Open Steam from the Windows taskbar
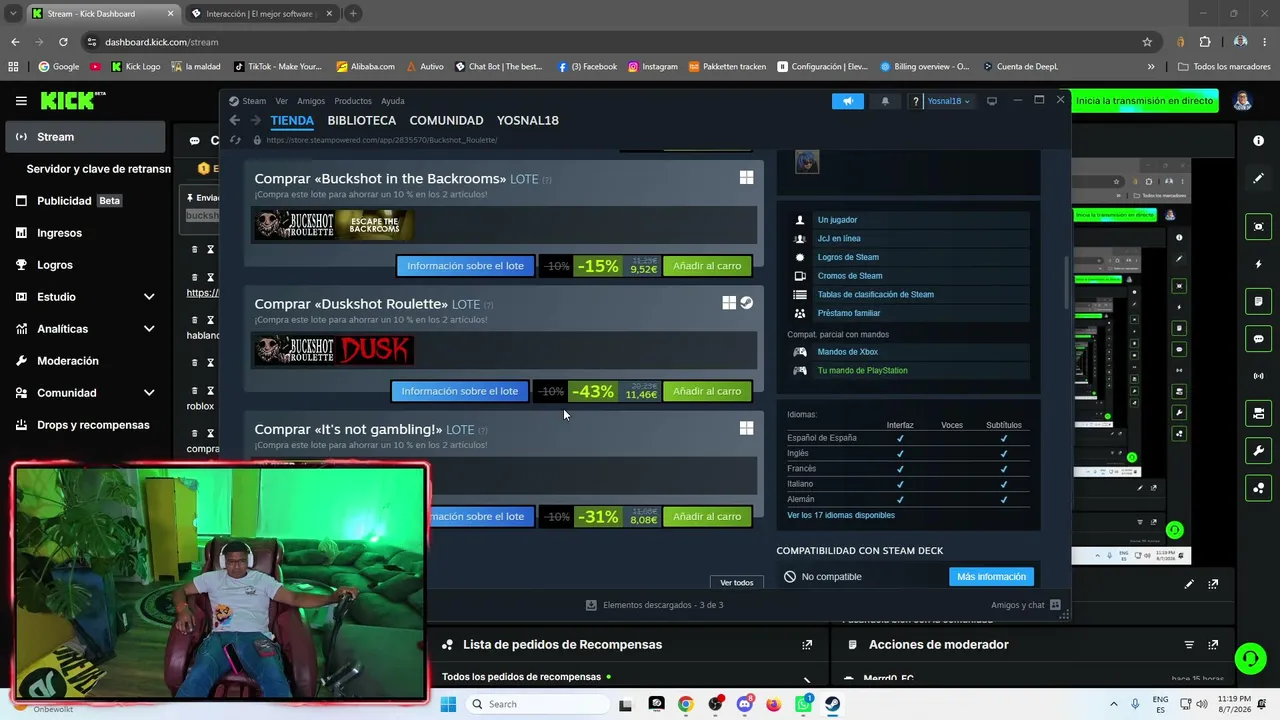1280x720 pixels. [832, 704]
